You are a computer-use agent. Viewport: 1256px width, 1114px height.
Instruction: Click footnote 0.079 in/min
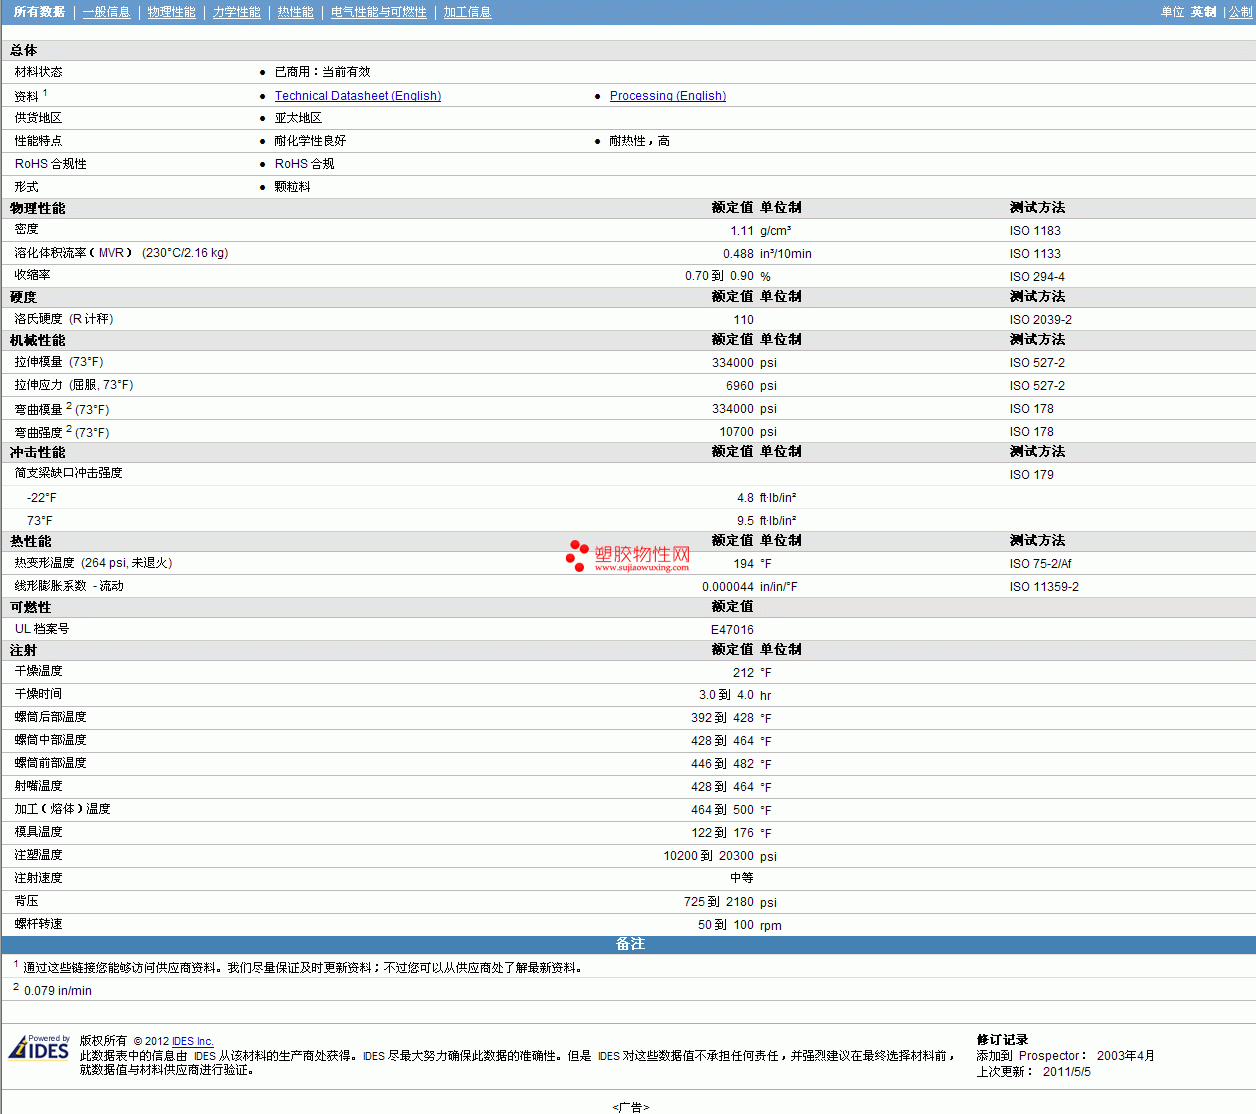58,991
